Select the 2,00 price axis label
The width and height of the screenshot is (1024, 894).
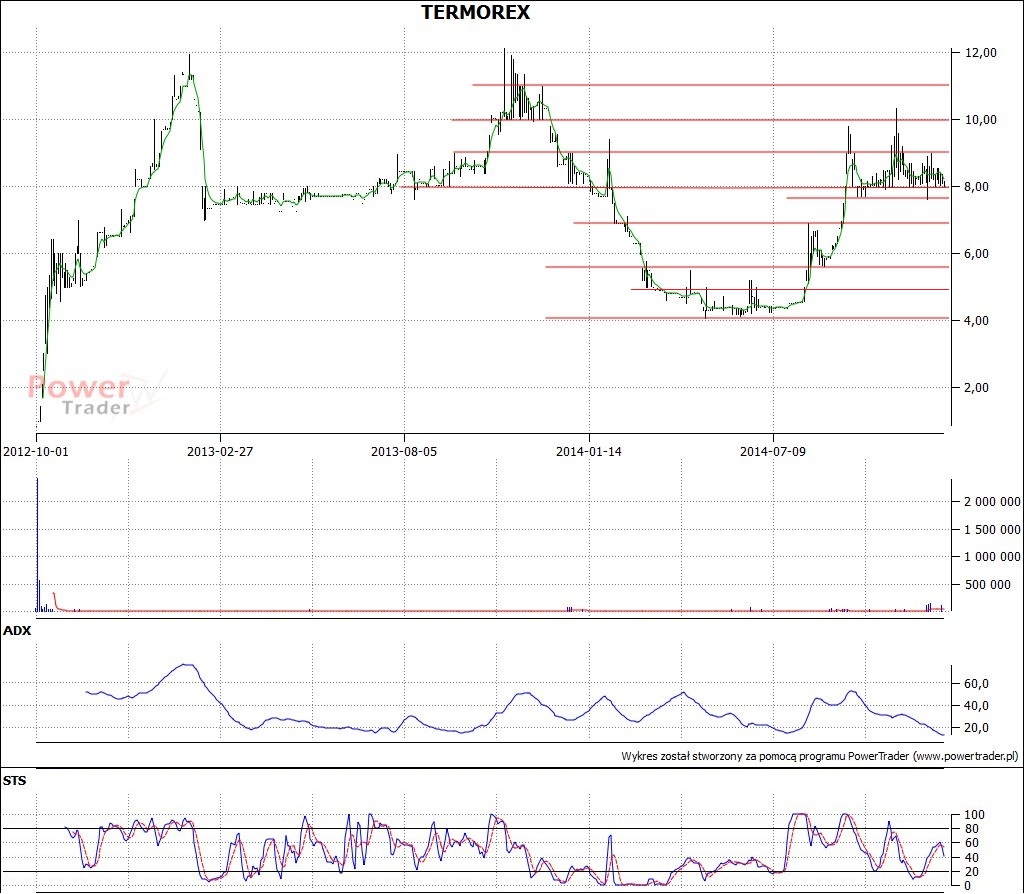tap(976, 387)
